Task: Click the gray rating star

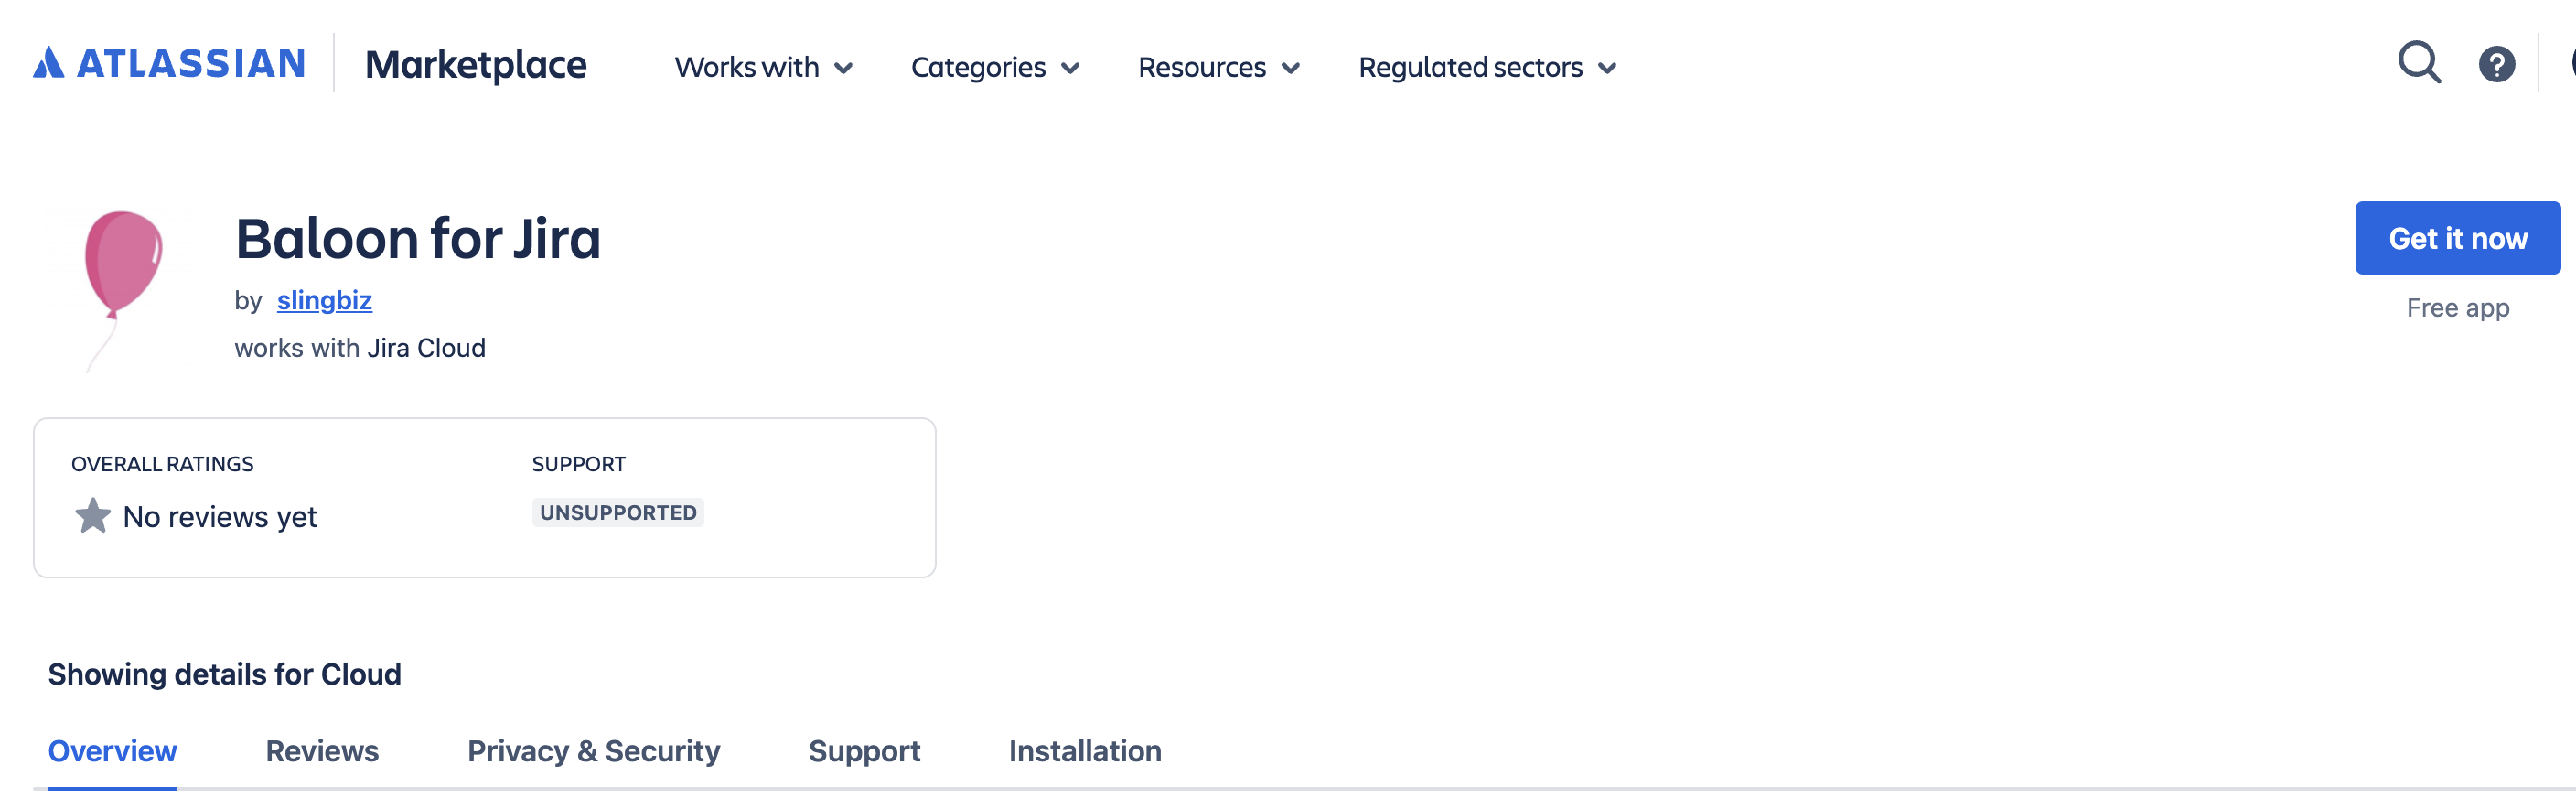Action: pyautogui.click(x=92, y=515)
